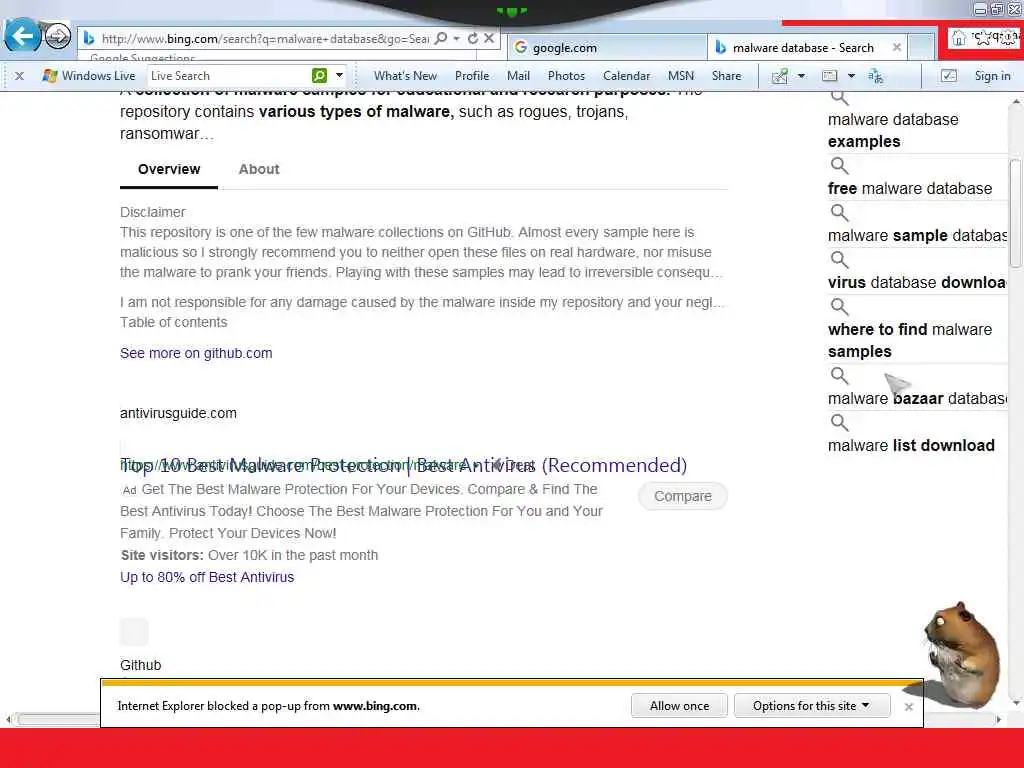Screen dimensions: 1024x768
Task: Search related: free malware database
Action: (910, 189)
